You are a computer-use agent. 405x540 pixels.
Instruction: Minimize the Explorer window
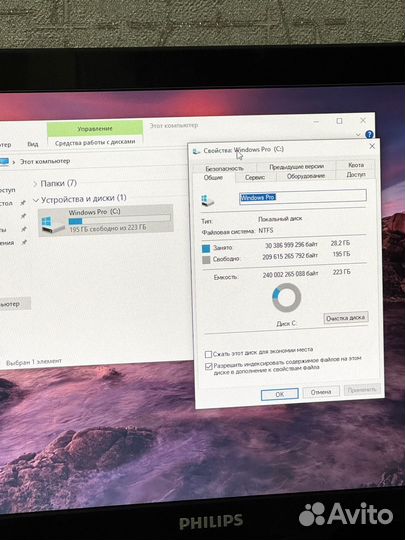click(316, 122)
